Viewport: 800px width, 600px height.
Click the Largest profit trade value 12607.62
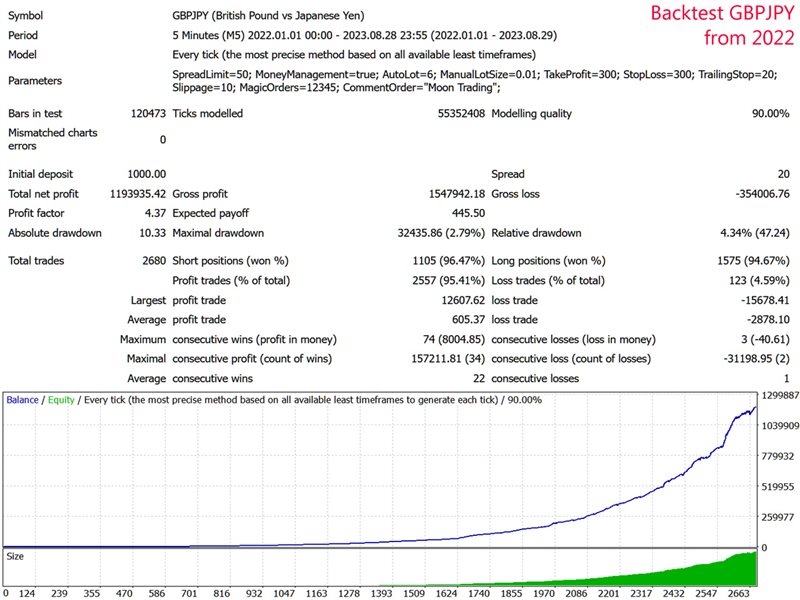pyautogui.click(x=463, y=301)
